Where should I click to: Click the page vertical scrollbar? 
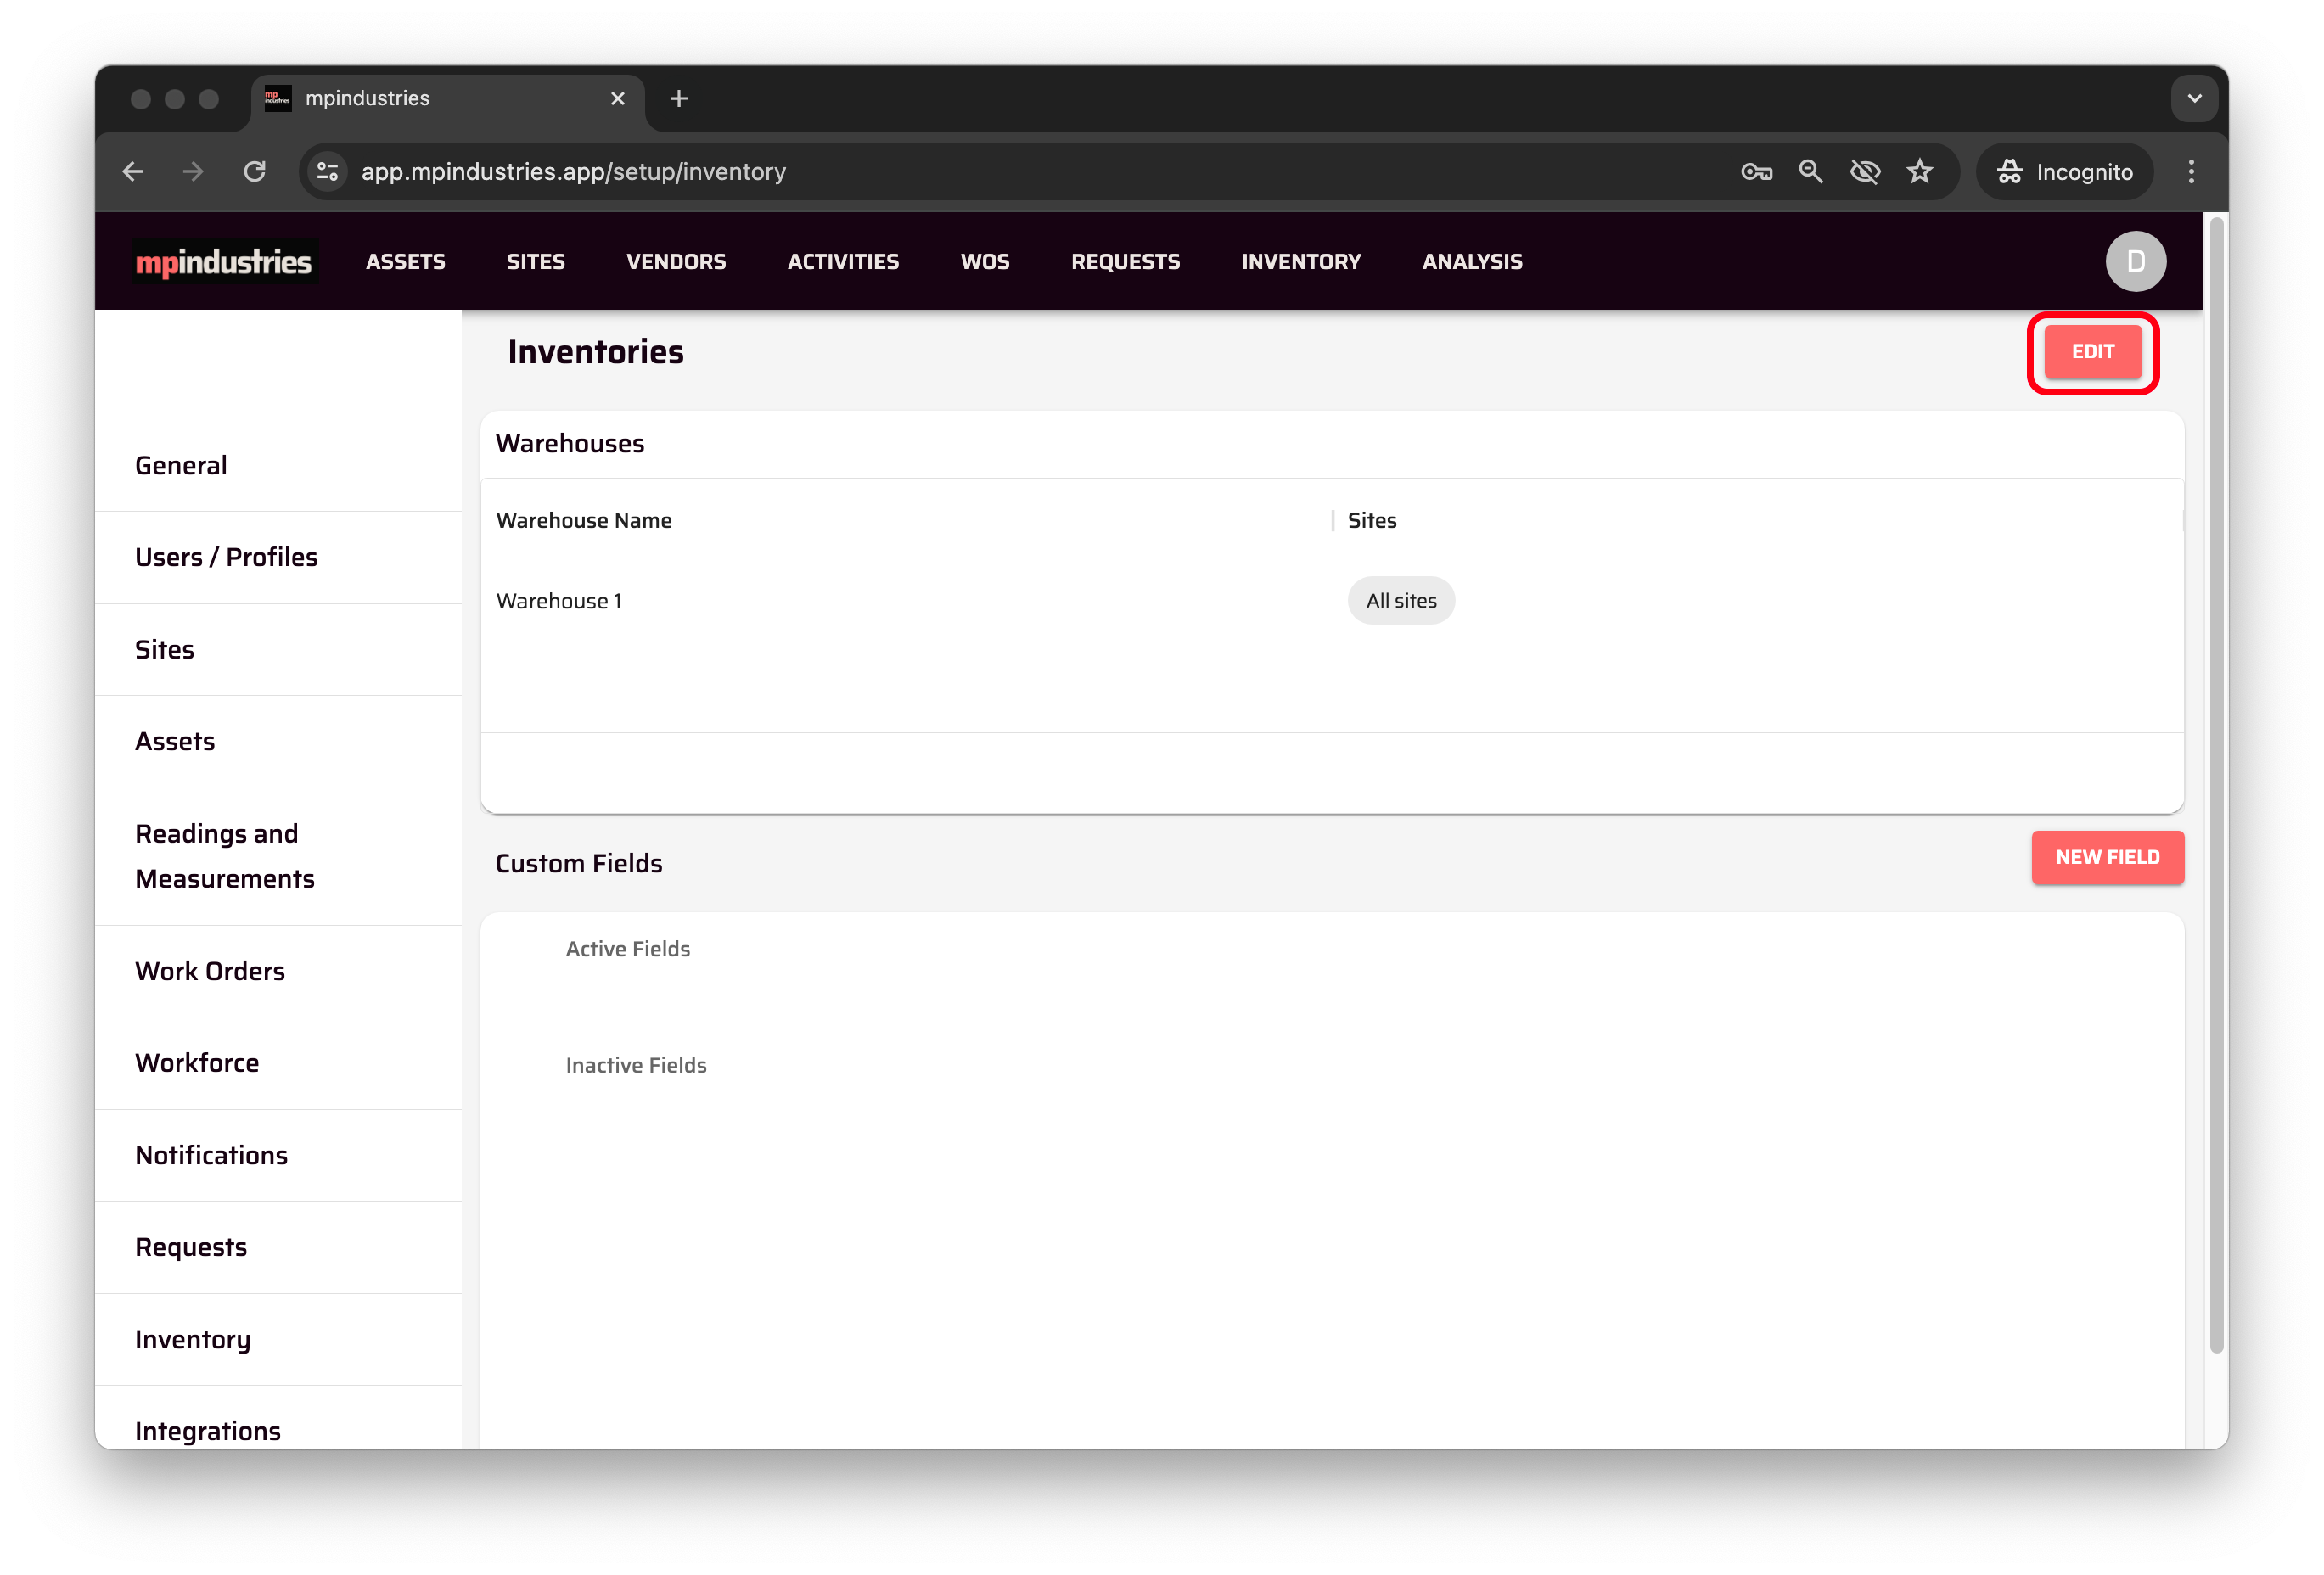(x=2216, y=785)
